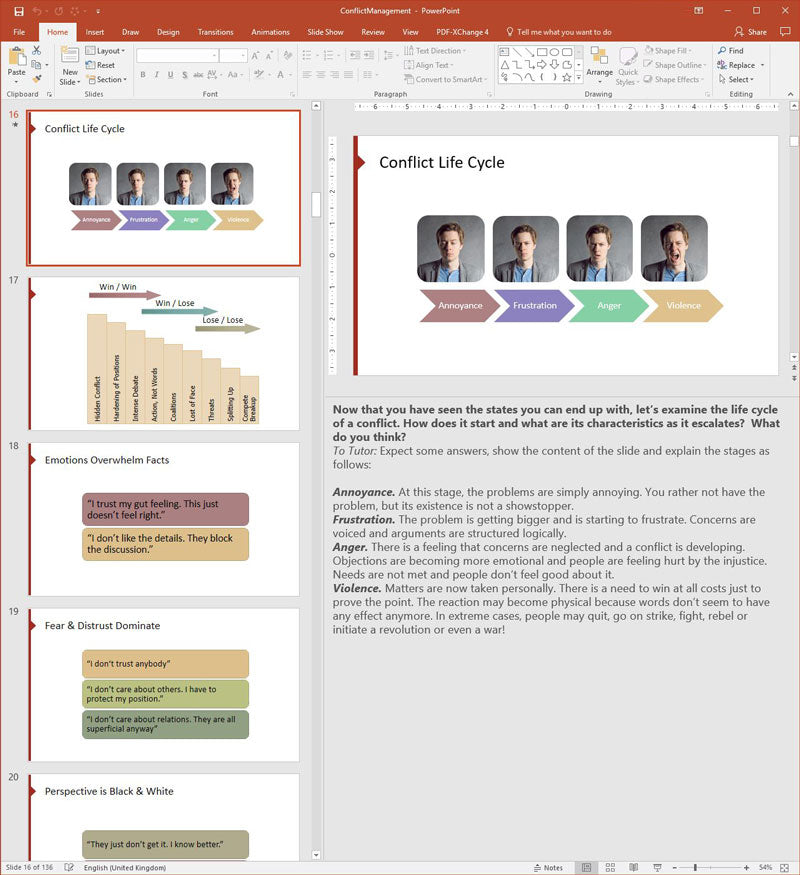Open Replace dropdown arrow

[x=763, y=65]
